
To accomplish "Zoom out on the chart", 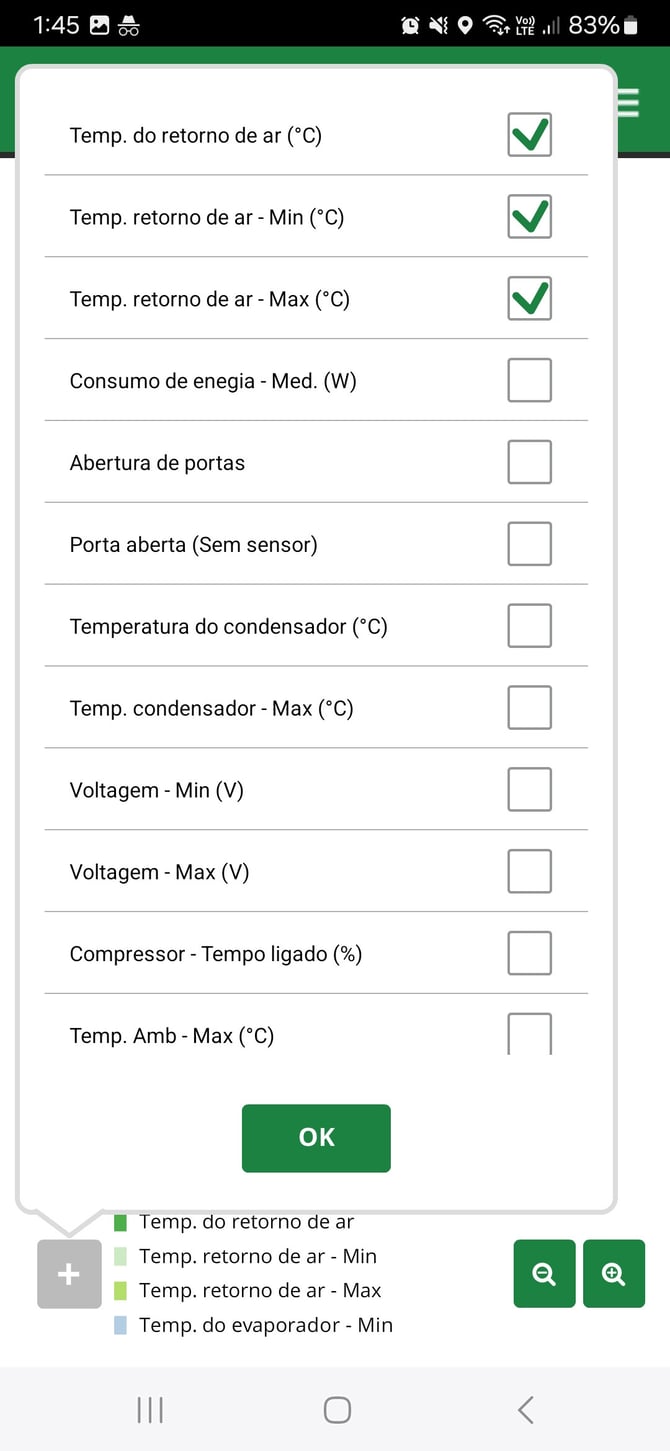I will pos(544,1273).
